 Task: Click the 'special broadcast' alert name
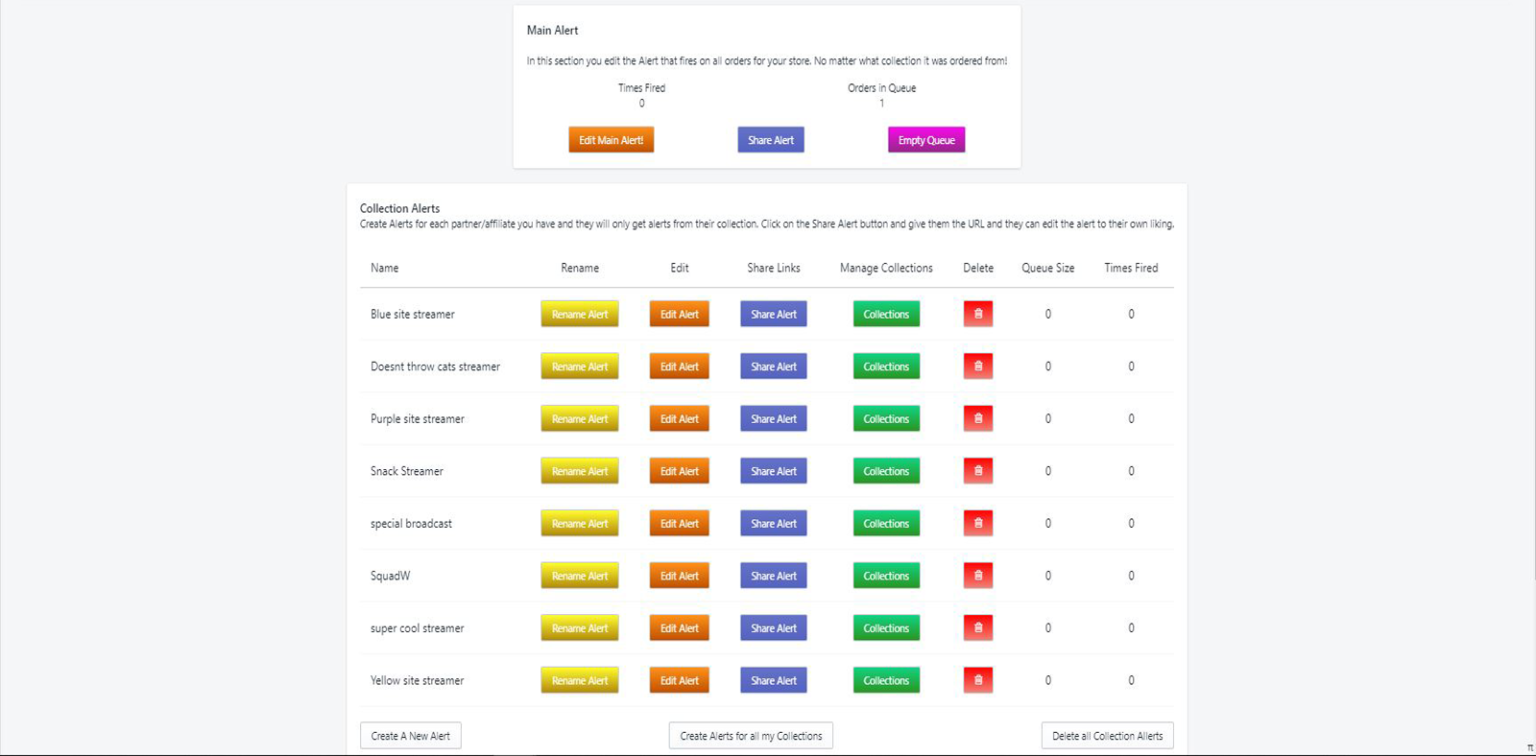pos(411,523)
